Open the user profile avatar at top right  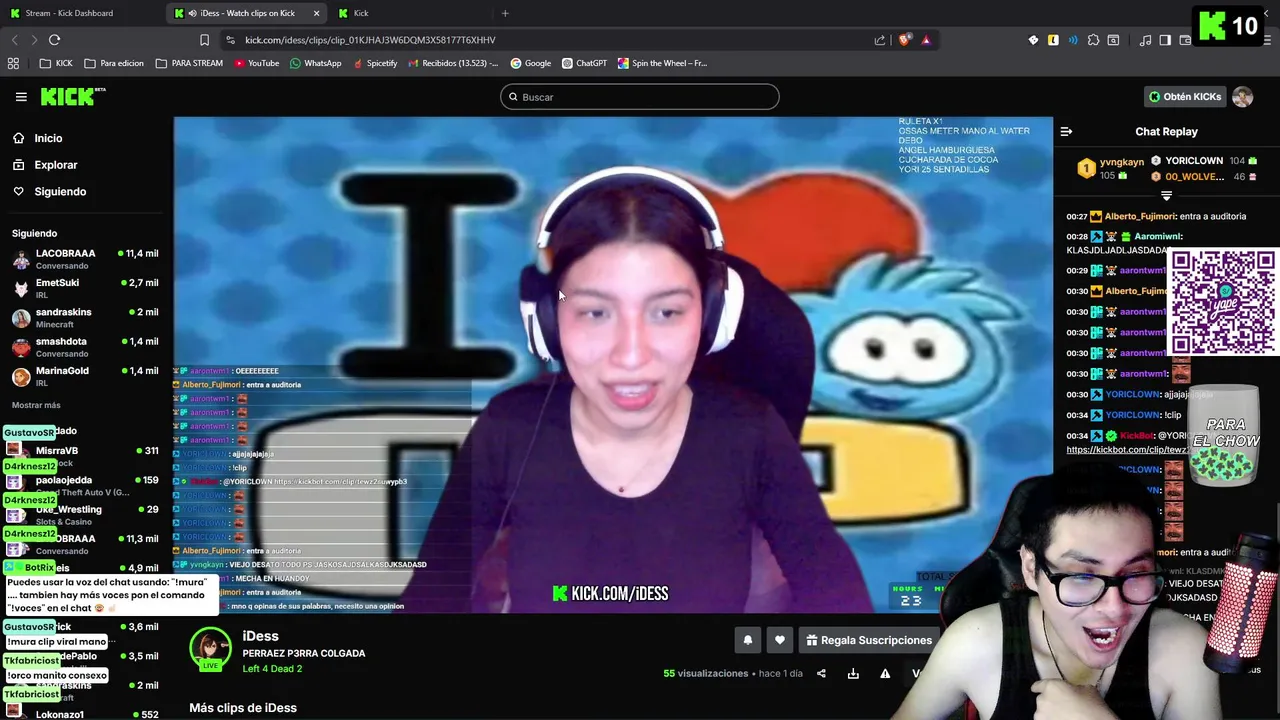pos(1242,97)
